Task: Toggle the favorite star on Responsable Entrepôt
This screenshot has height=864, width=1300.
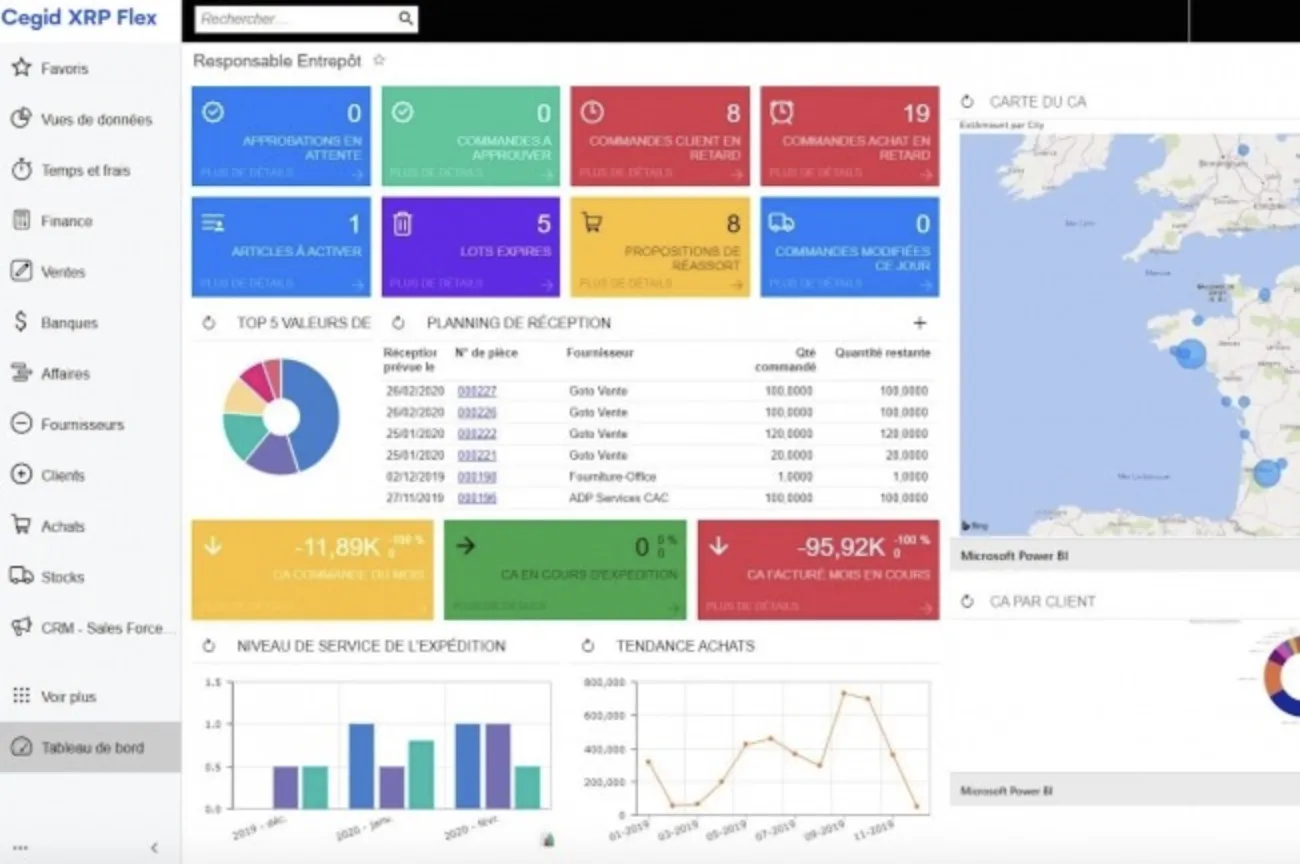Action: (x=377, y=60)
